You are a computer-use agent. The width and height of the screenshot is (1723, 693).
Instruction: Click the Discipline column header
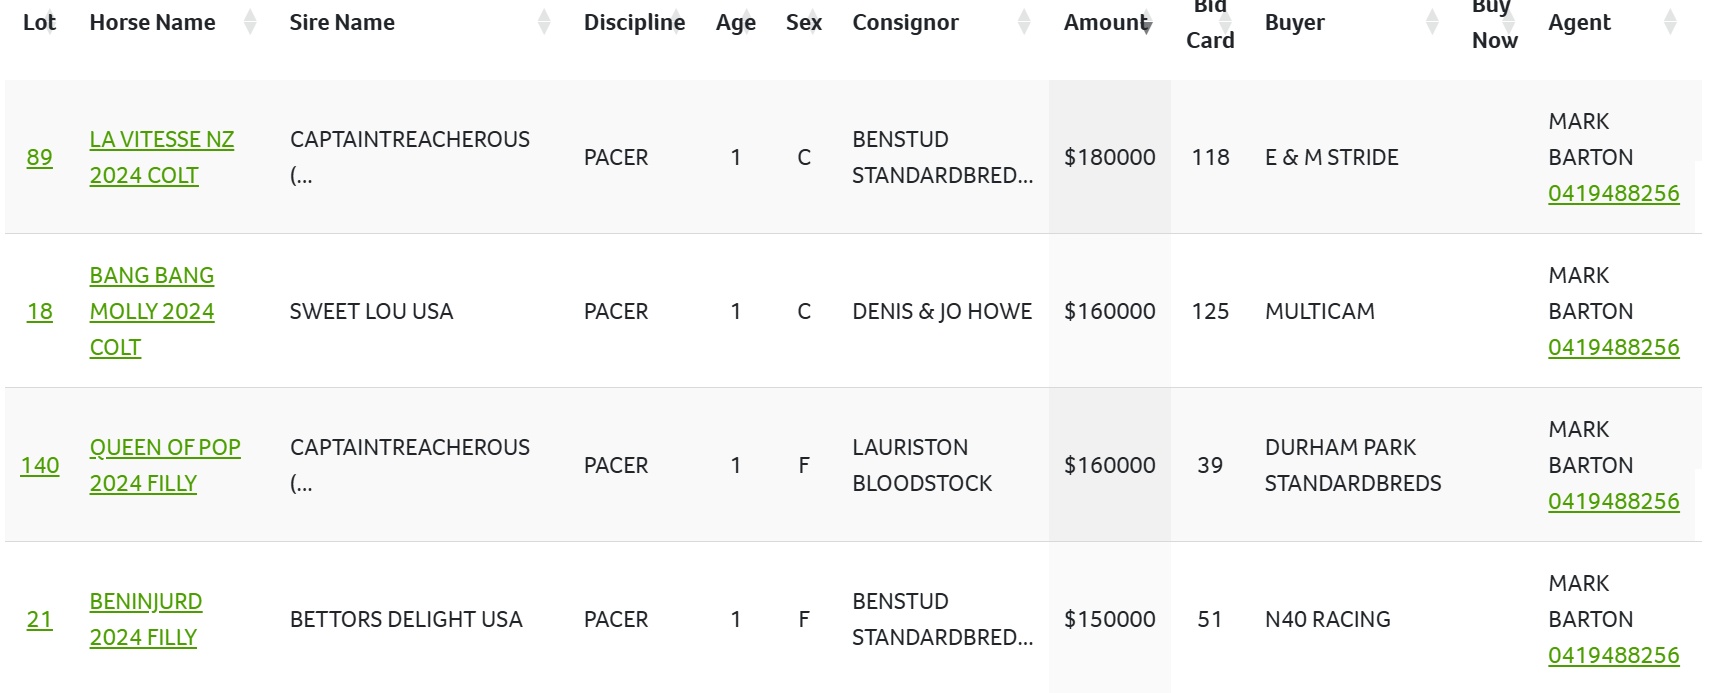[634, 22]
